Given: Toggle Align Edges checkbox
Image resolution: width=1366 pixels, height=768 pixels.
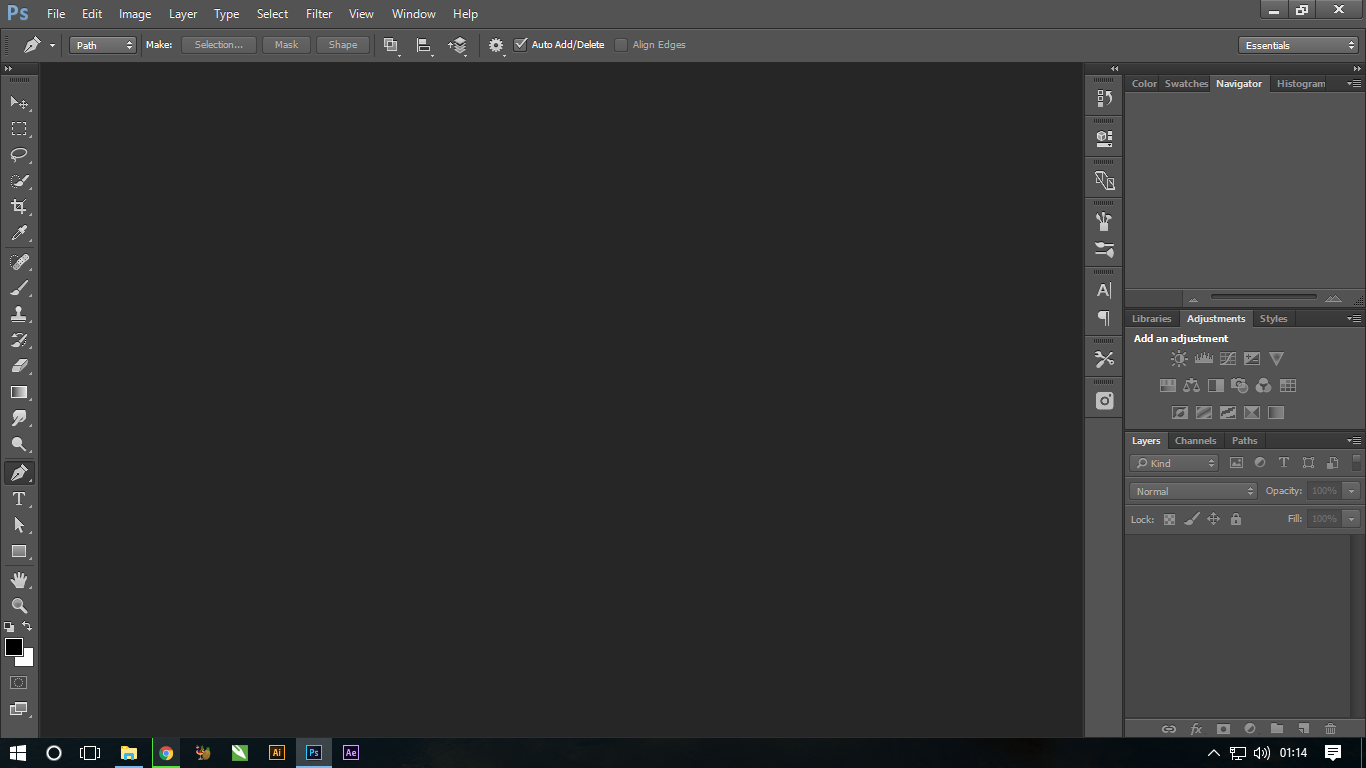Looking at the screenshot, I should tap(621, 45).
